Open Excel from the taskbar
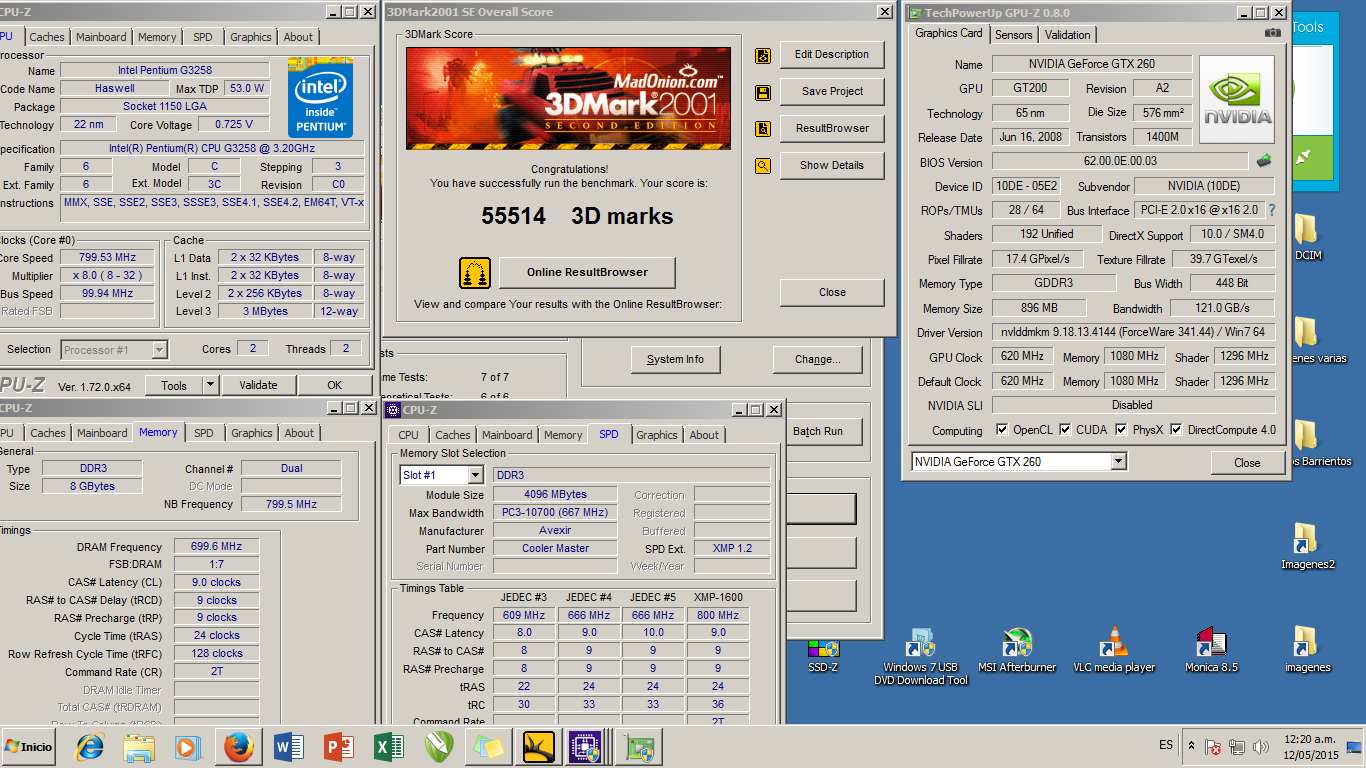Viewport: 1366px width, 768px height. (388, 746)
